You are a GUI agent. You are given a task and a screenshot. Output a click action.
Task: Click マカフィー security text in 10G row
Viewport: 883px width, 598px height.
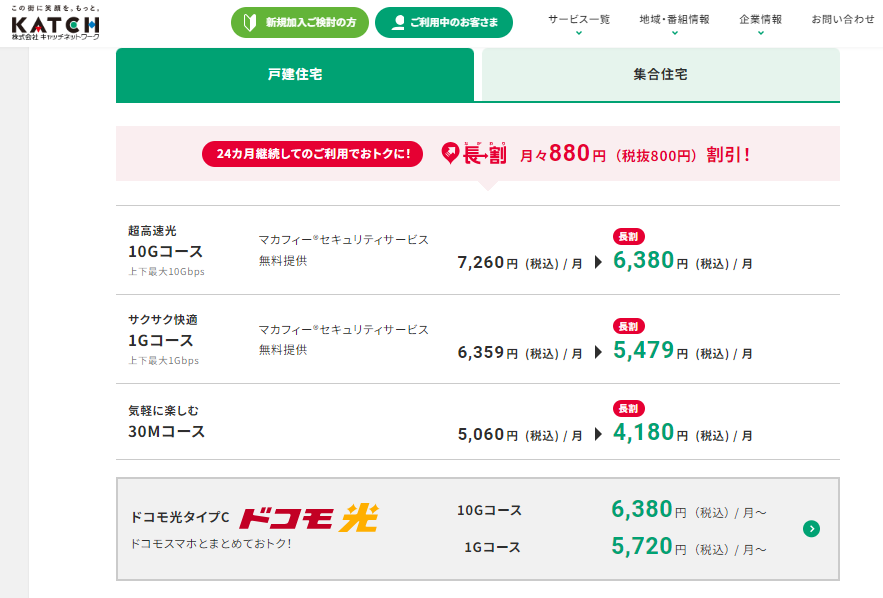(344, 250)
